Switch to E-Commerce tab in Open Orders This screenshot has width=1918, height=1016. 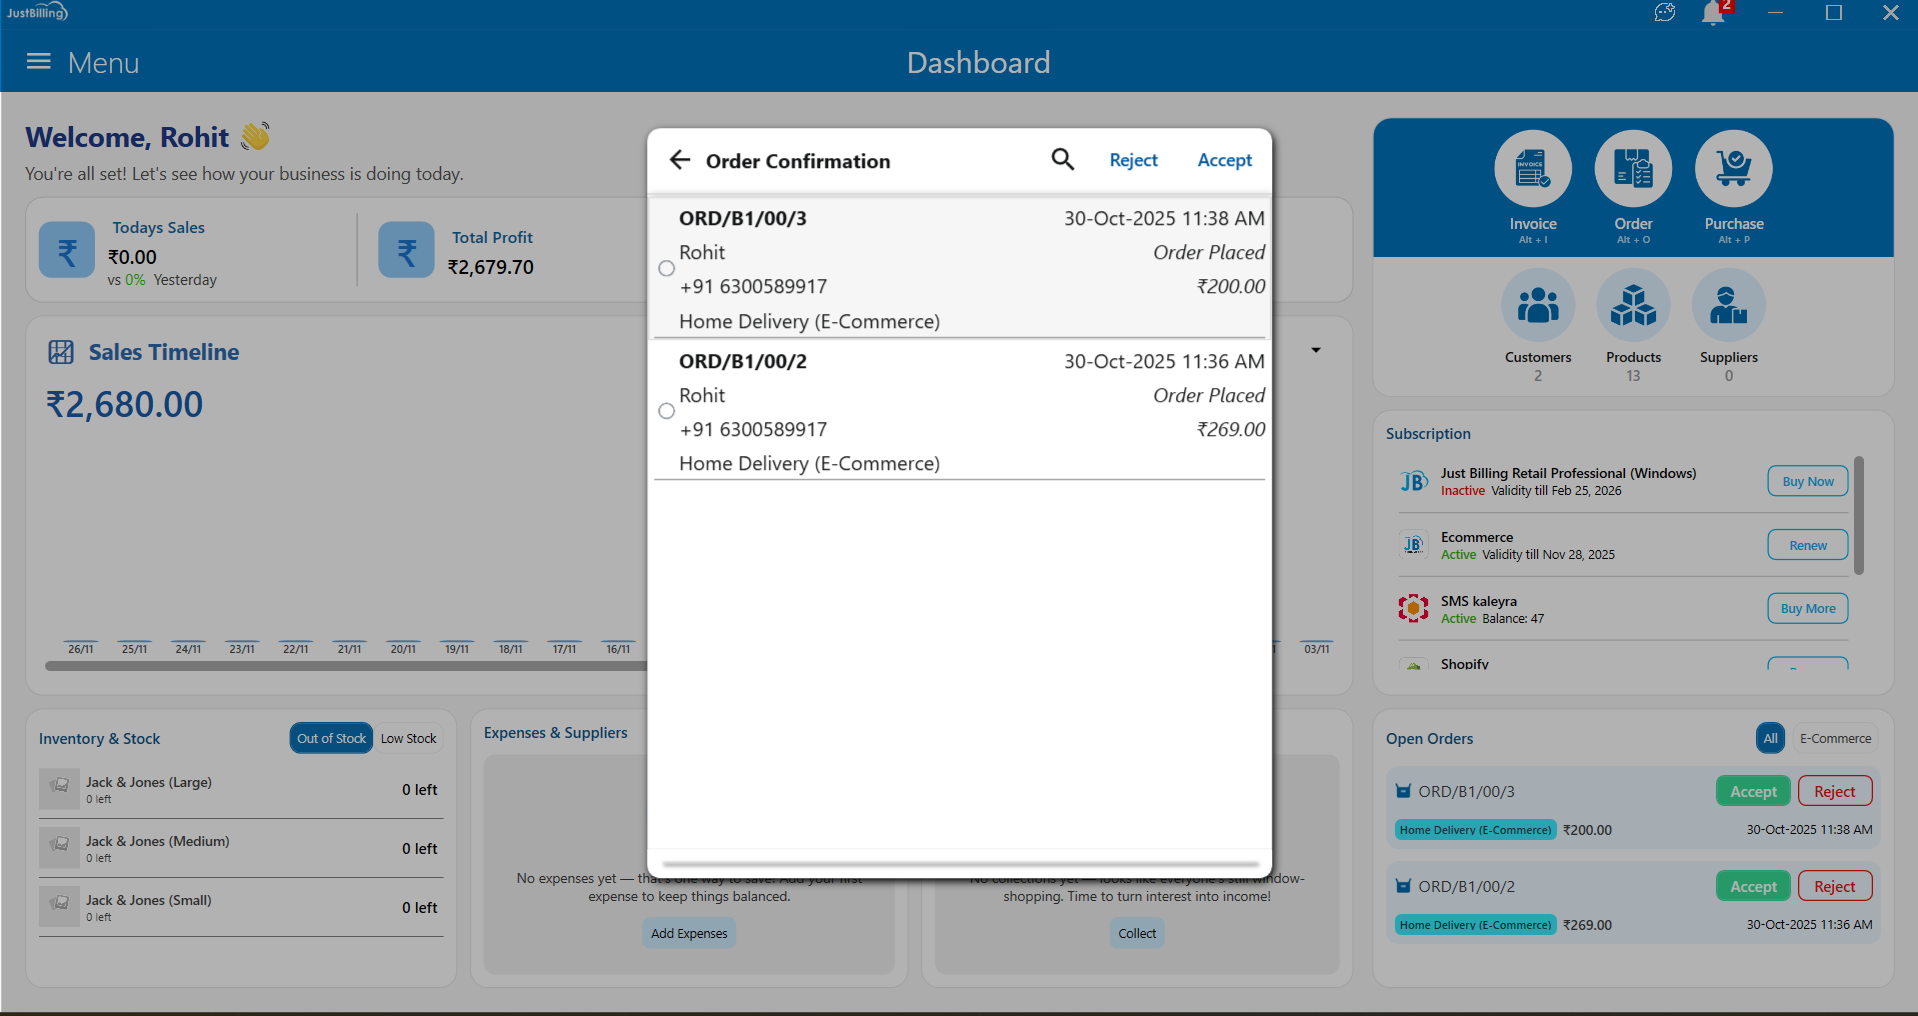(1835, 738)
